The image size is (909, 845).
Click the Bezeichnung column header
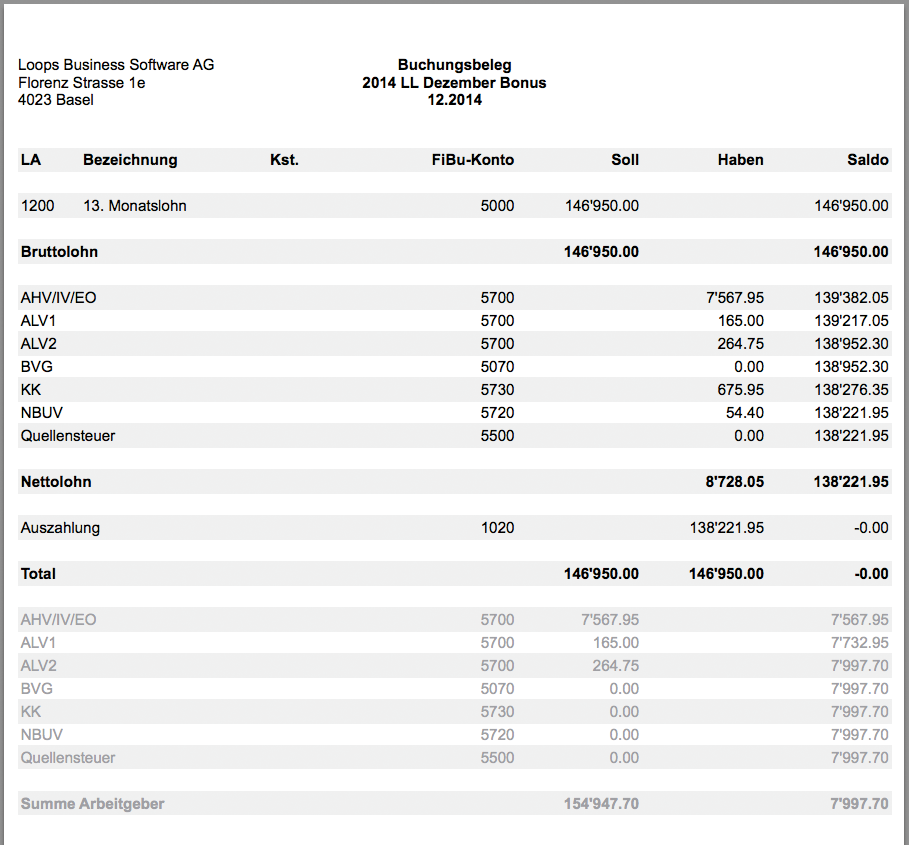click(130, 160)
